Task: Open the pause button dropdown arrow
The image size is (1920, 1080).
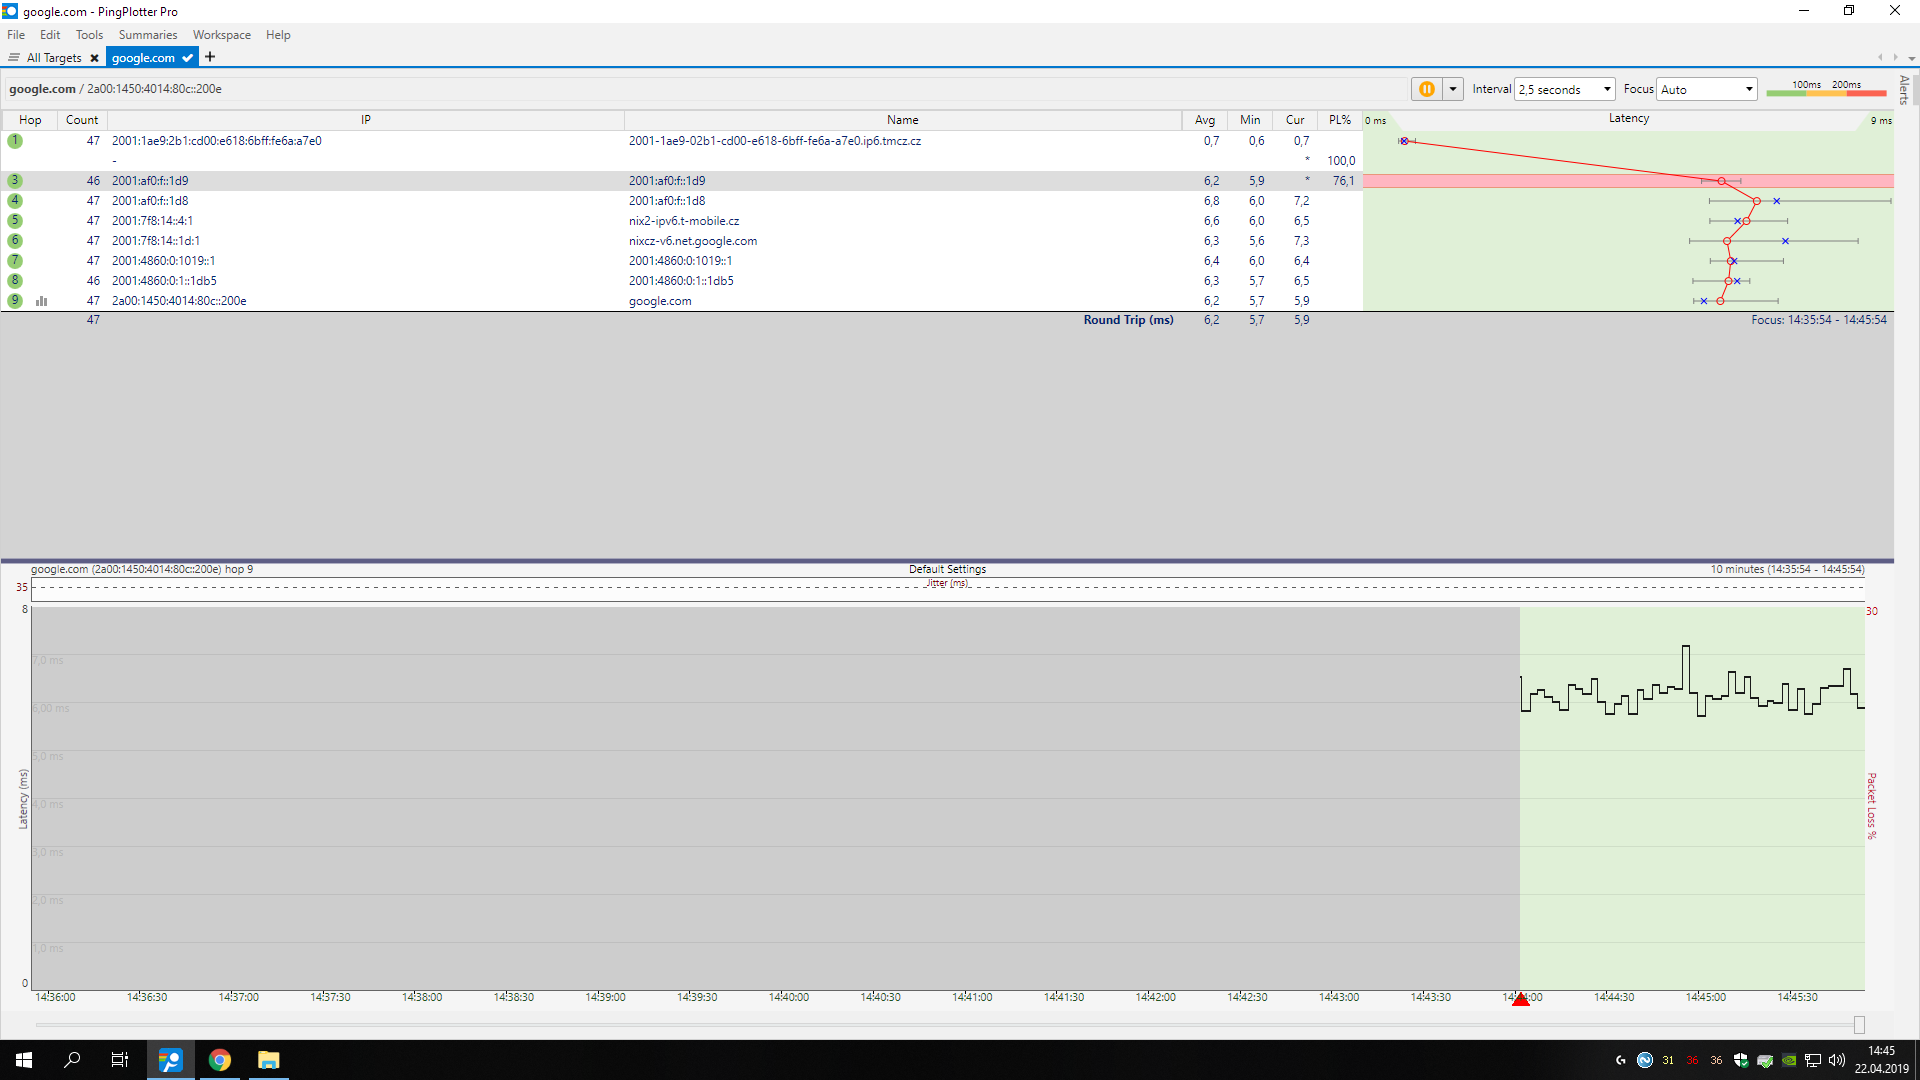Action: pyautogui.click(x=1453, y=89)
